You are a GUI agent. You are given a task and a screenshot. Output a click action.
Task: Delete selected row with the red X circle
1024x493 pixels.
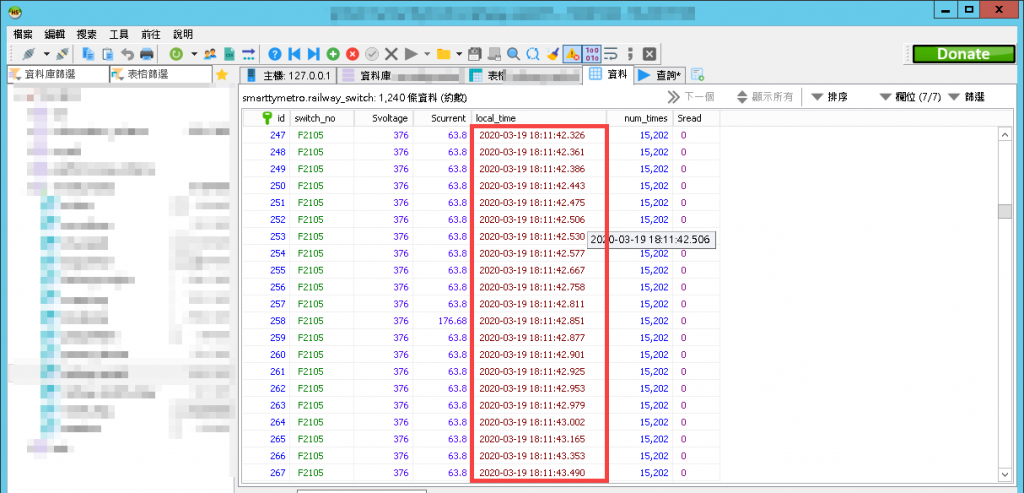coord(353,54)
